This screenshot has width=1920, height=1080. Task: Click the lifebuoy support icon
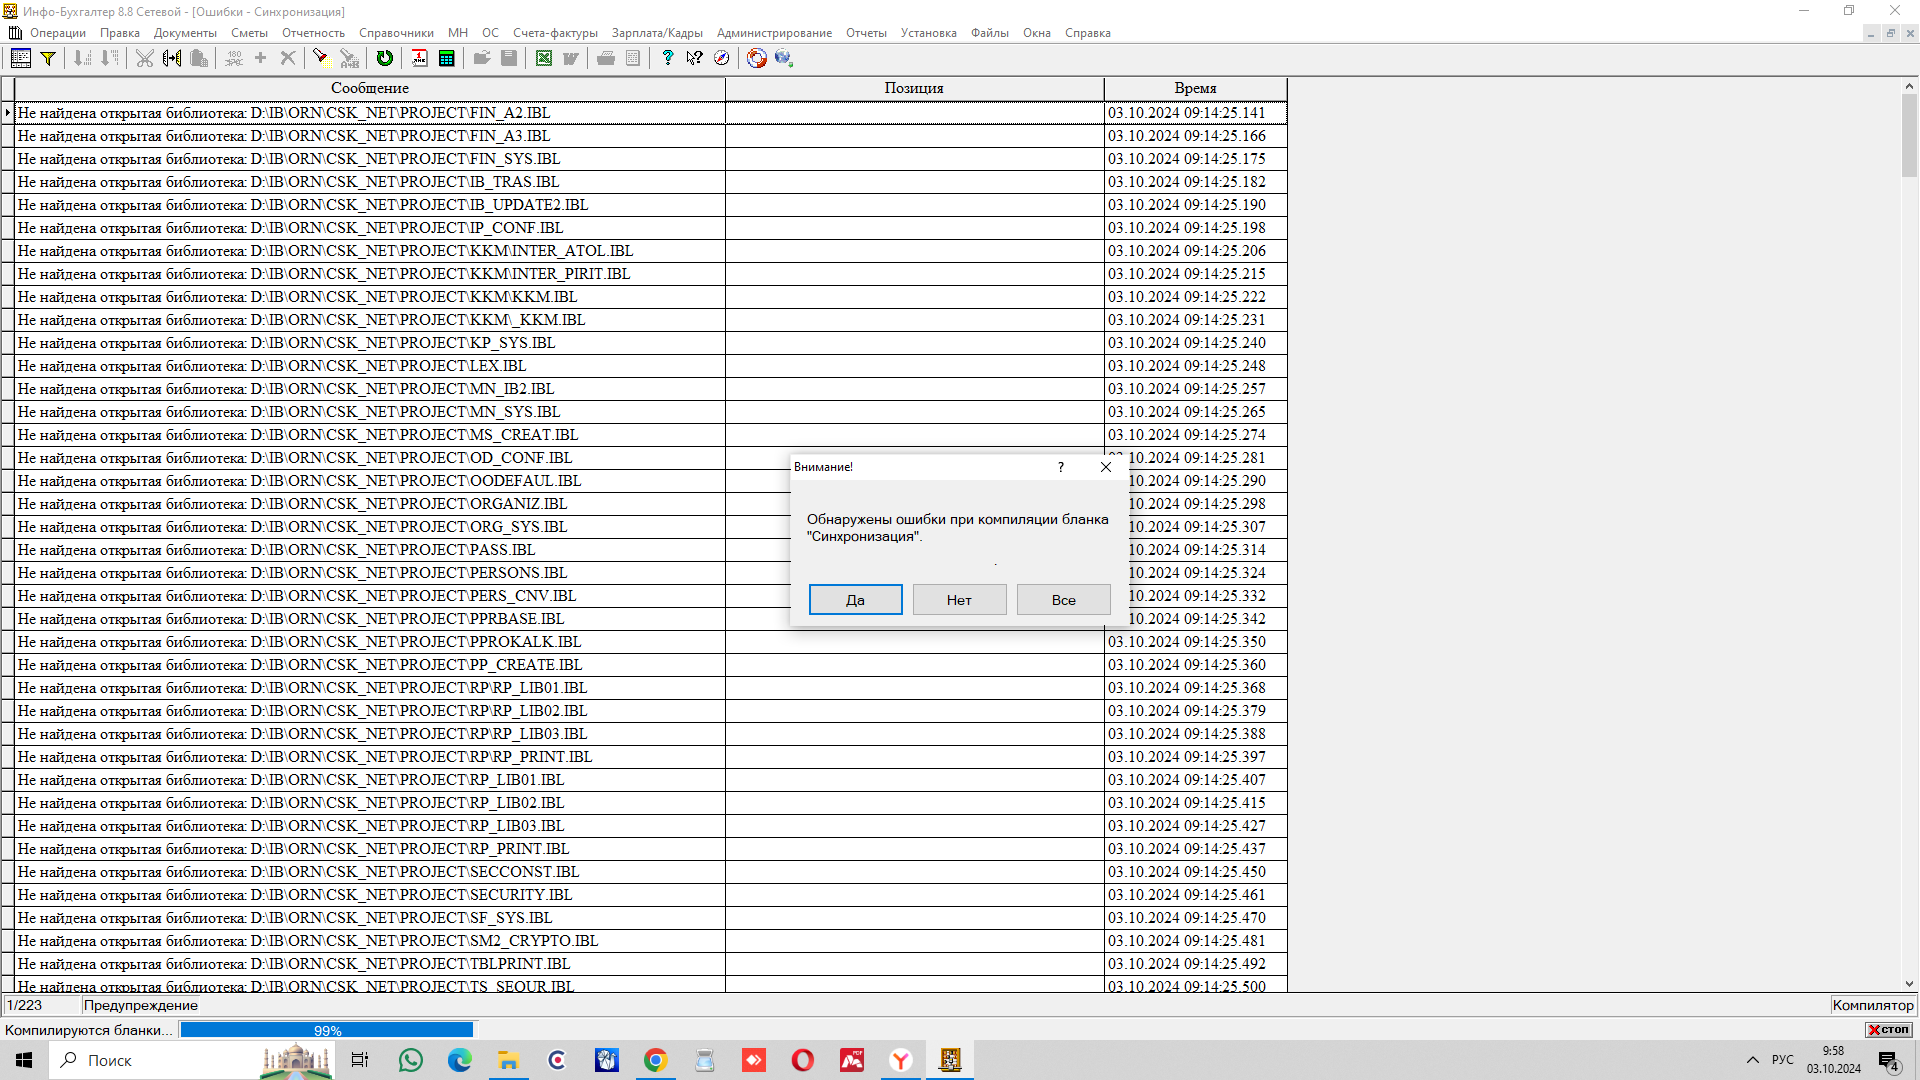(x=757, y=58)
